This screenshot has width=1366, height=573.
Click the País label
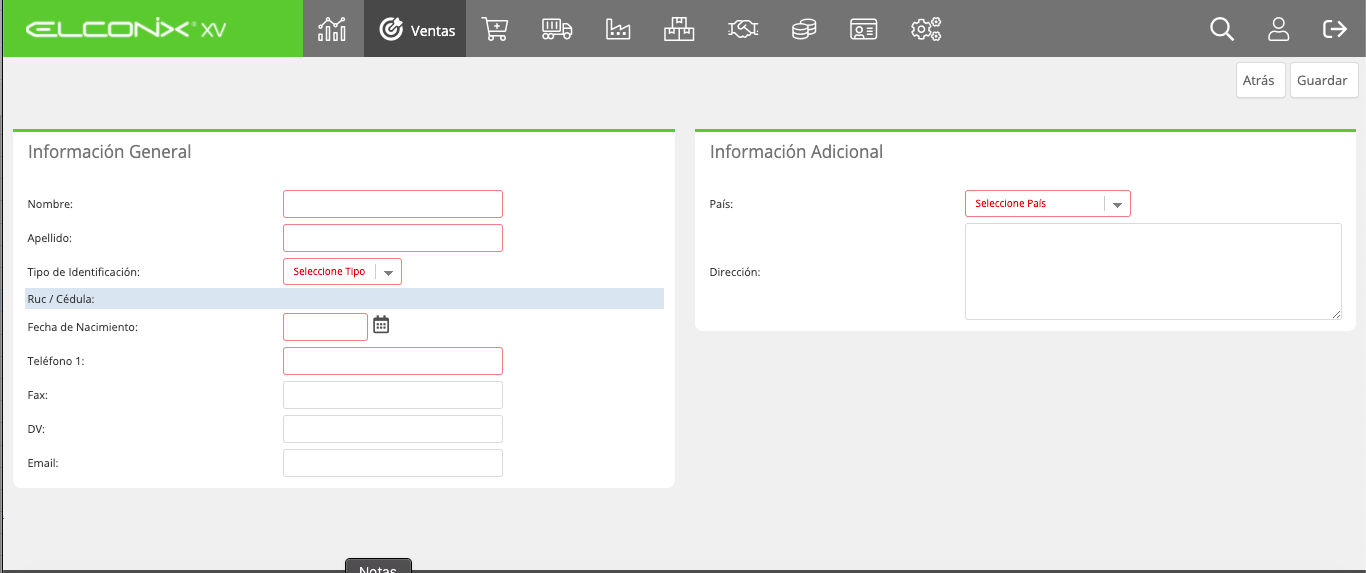pos(721,204)
